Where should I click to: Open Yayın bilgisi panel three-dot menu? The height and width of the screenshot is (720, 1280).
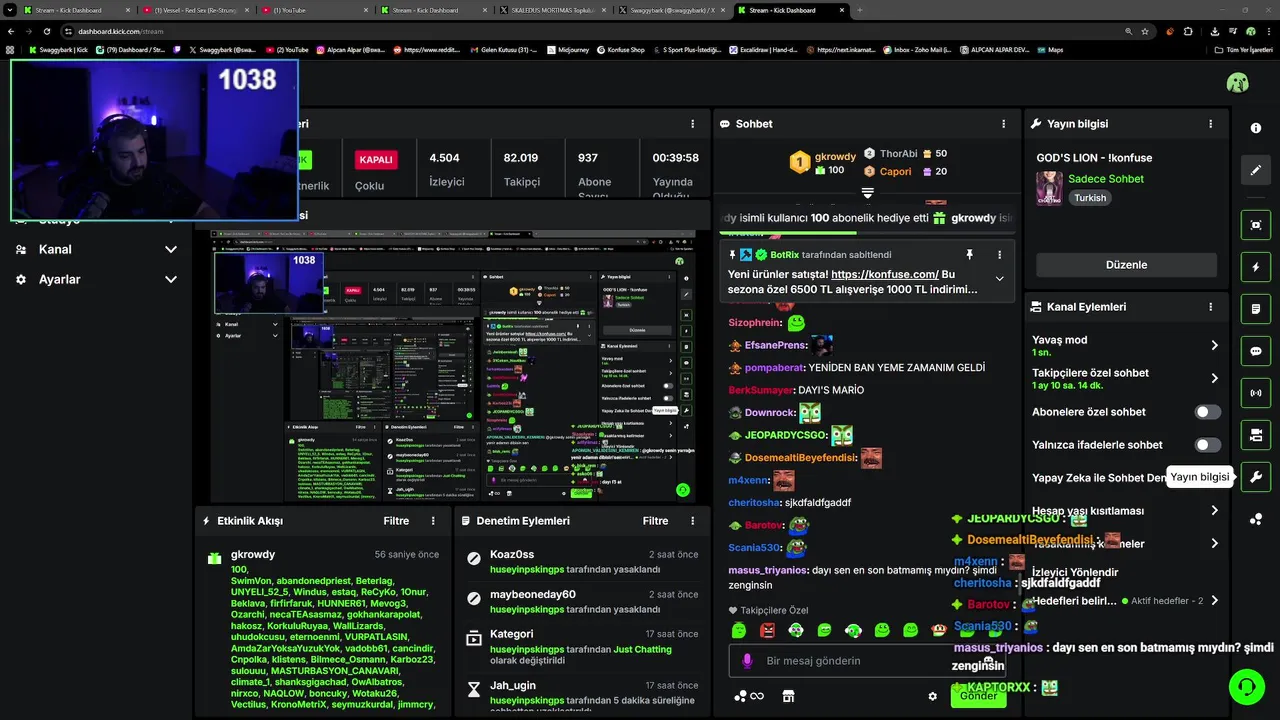[x=1210, y=124]
